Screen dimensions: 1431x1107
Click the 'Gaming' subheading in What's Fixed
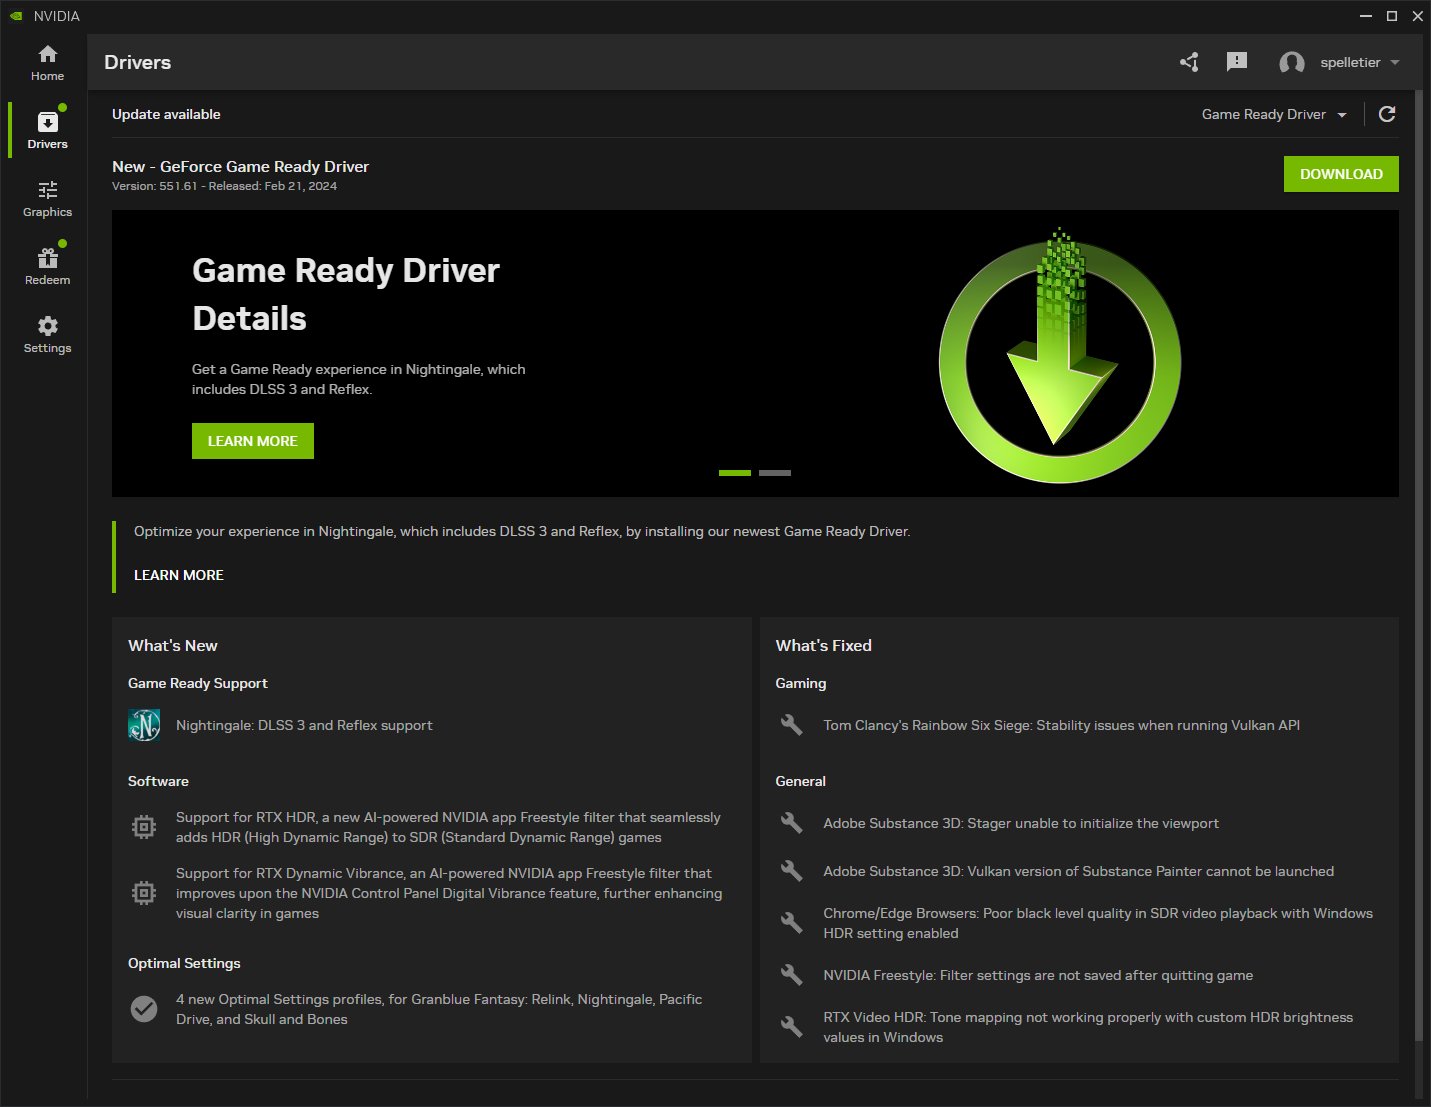(801, 683)
